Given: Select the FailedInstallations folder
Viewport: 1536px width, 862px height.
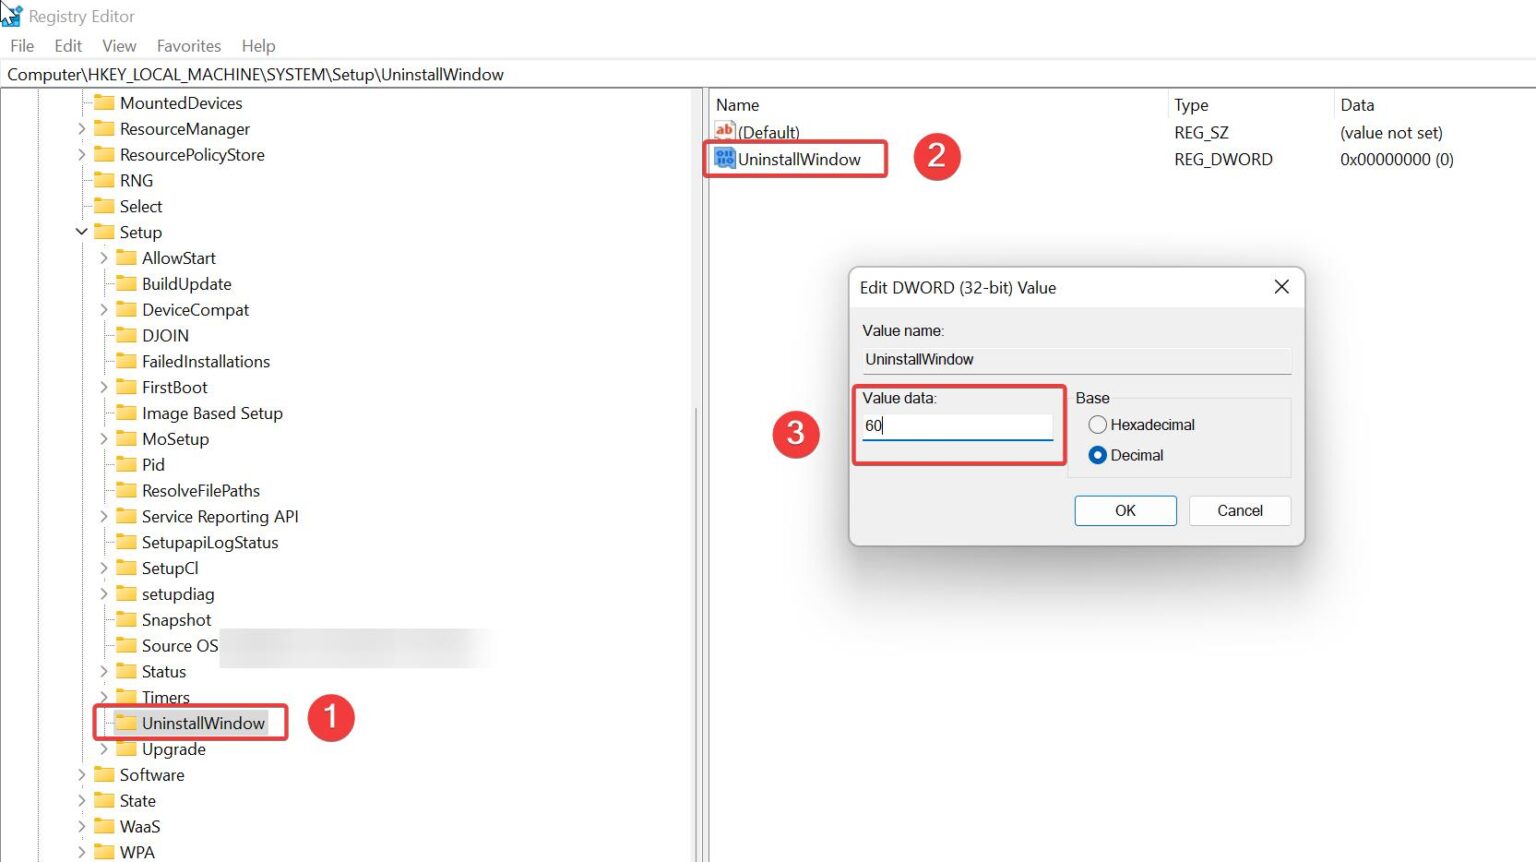Looking at the screenshot, I should coord(207,361).
